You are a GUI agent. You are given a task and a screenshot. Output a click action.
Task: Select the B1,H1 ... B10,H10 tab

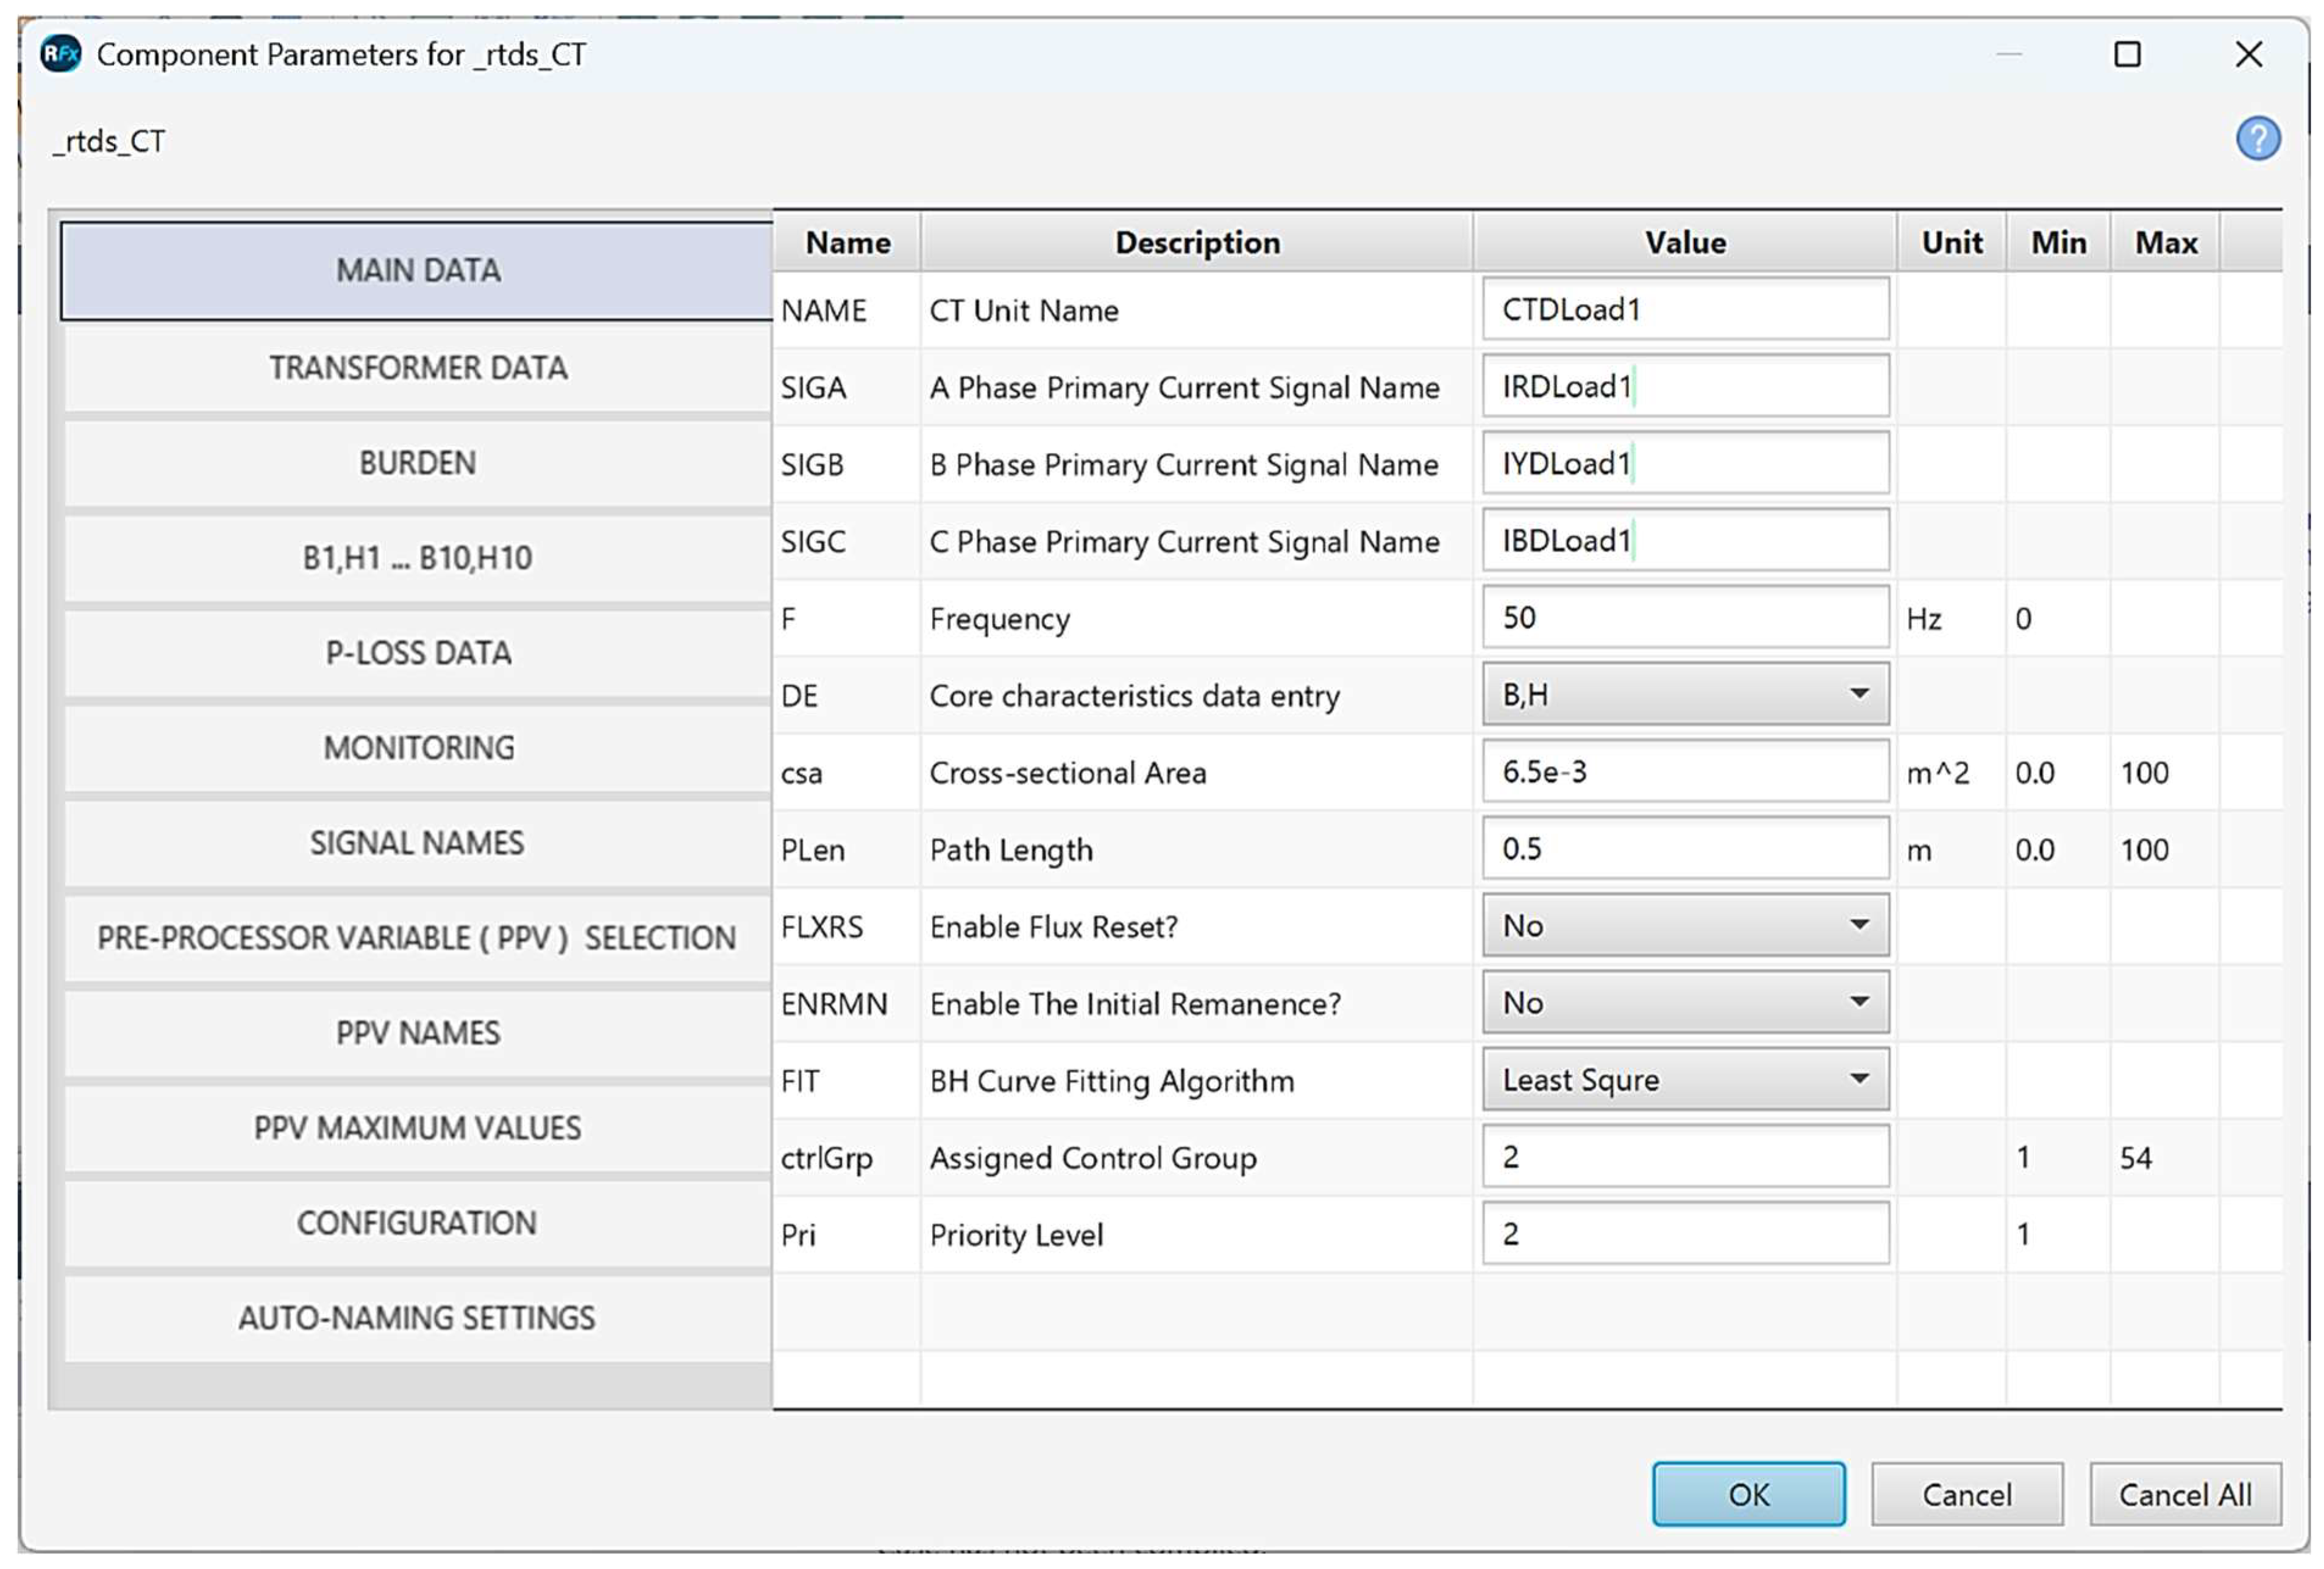click(x=418, y=558)
